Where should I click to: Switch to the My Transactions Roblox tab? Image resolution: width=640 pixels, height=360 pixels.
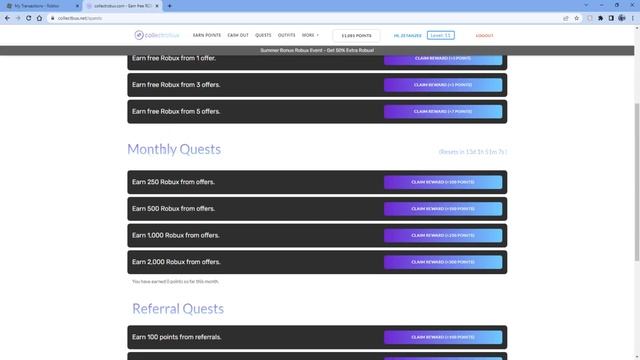42,6
